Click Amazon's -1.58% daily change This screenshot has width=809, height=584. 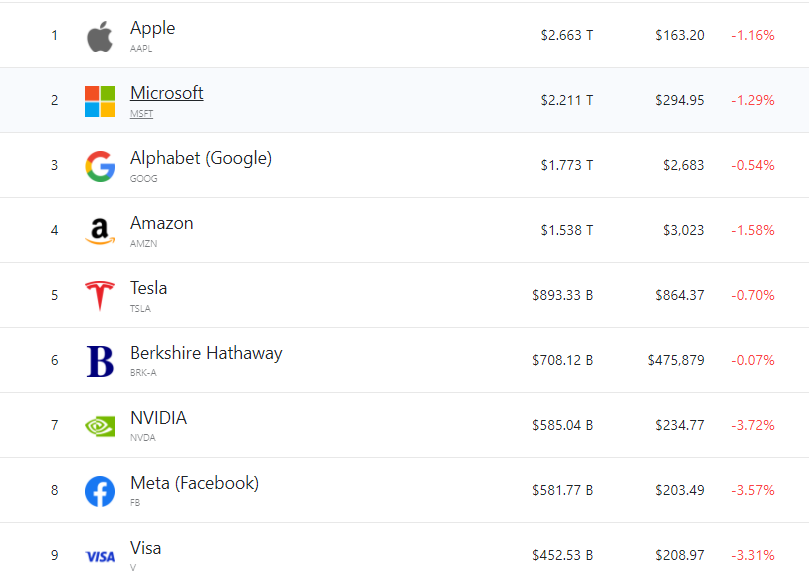(752, 231)
